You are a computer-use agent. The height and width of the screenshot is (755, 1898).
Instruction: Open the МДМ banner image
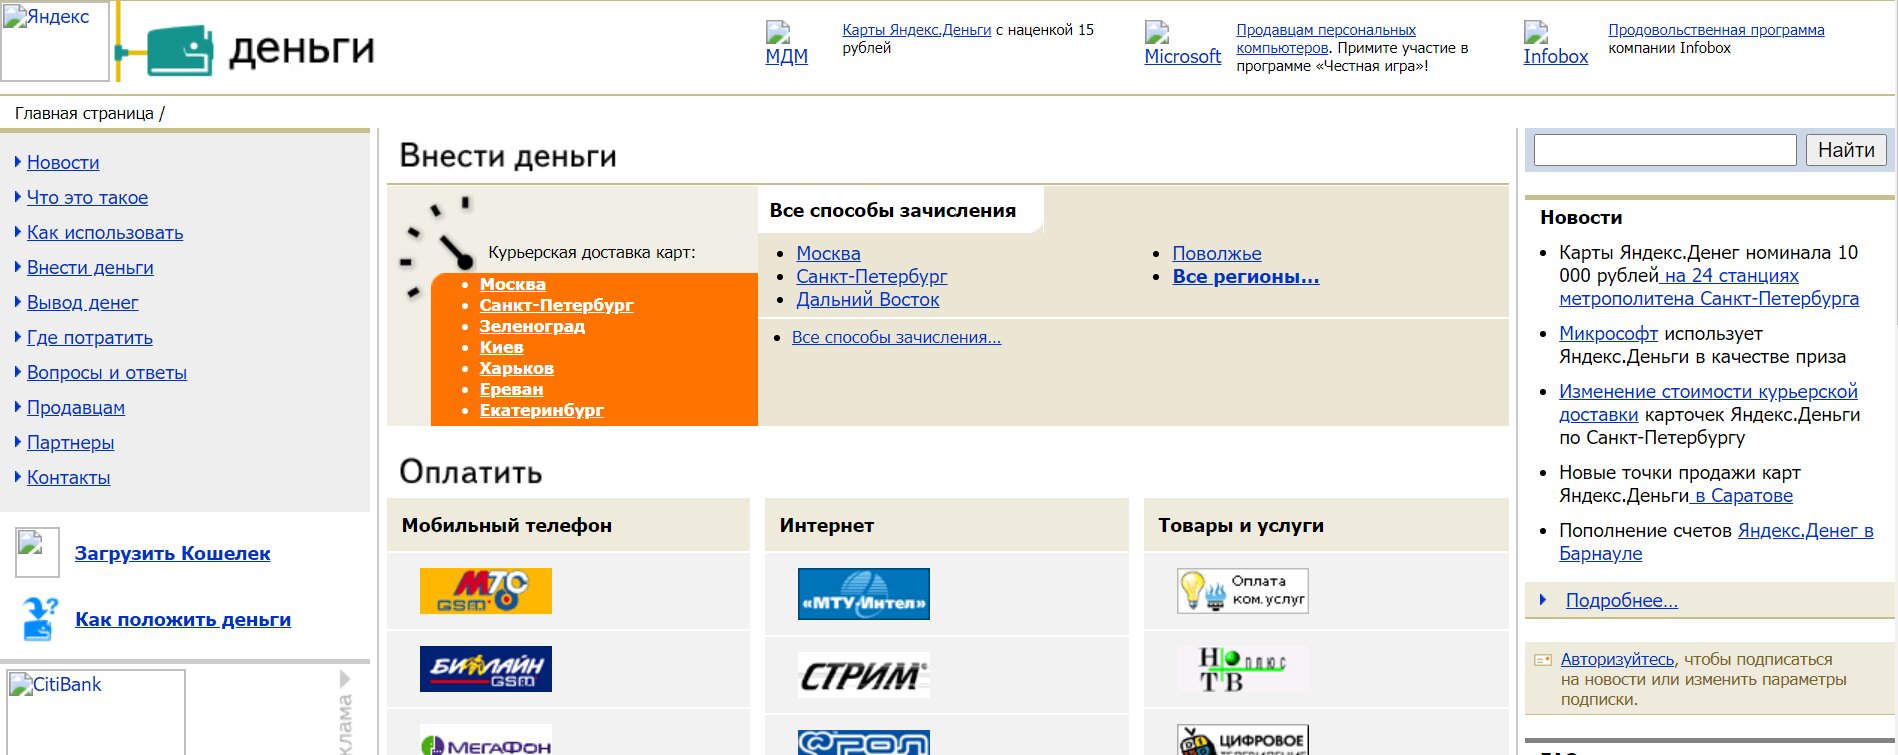tap(786, 44)
